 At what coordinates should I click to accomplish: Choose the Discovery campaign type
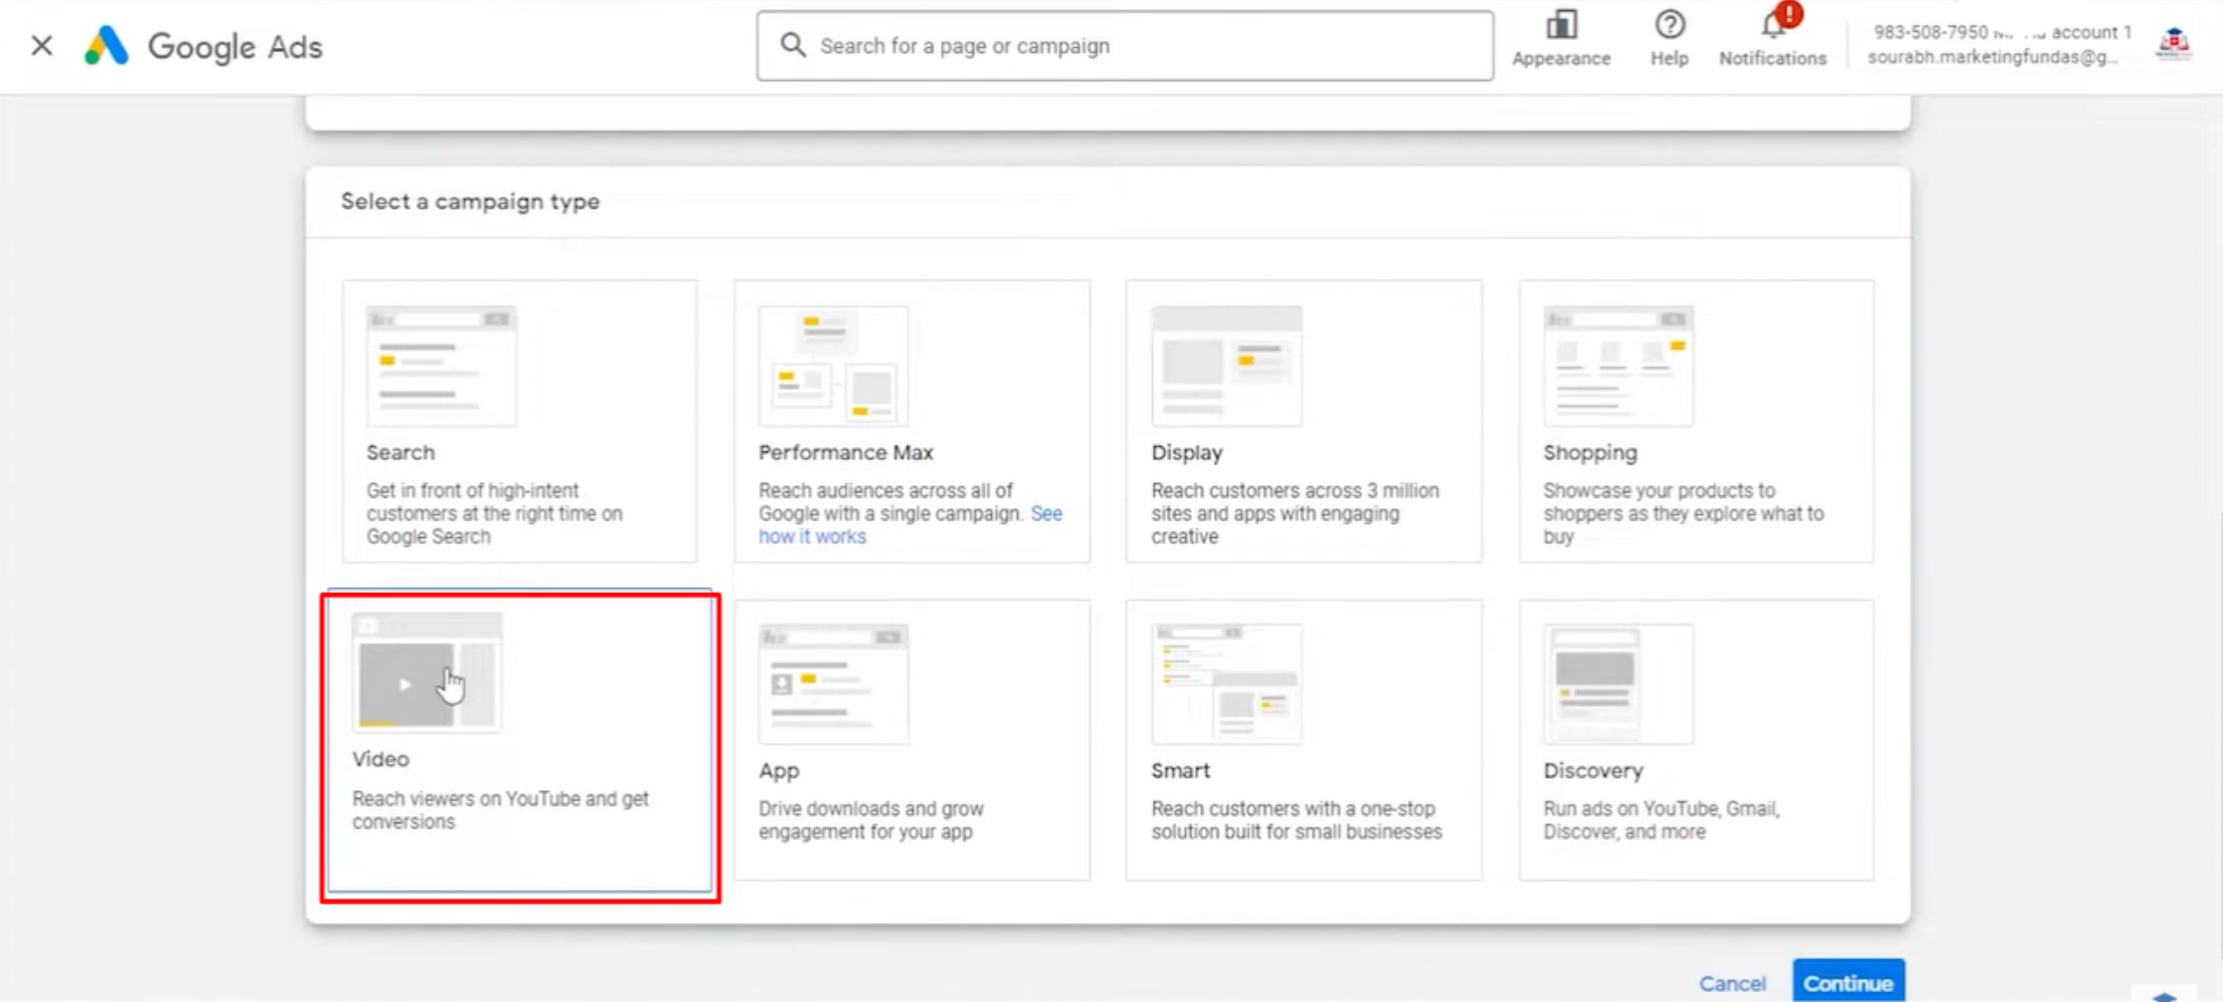tap(1695, 740)
